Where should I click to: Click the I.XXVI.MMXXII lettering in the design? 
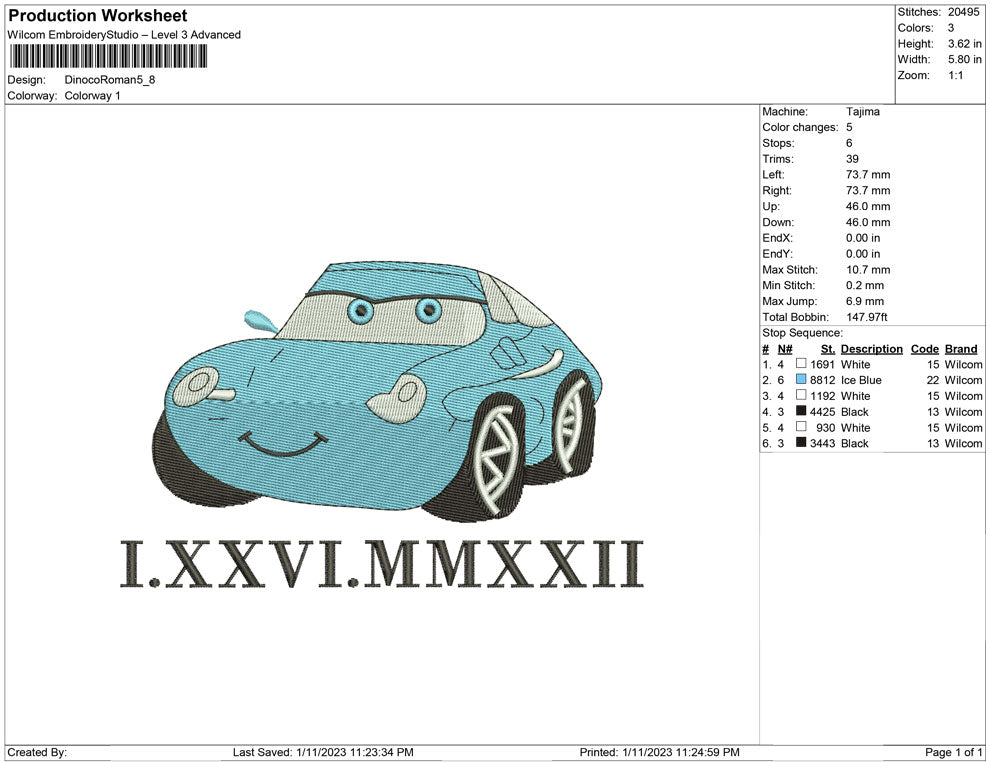pyautogui.click(x=382, y=563)
